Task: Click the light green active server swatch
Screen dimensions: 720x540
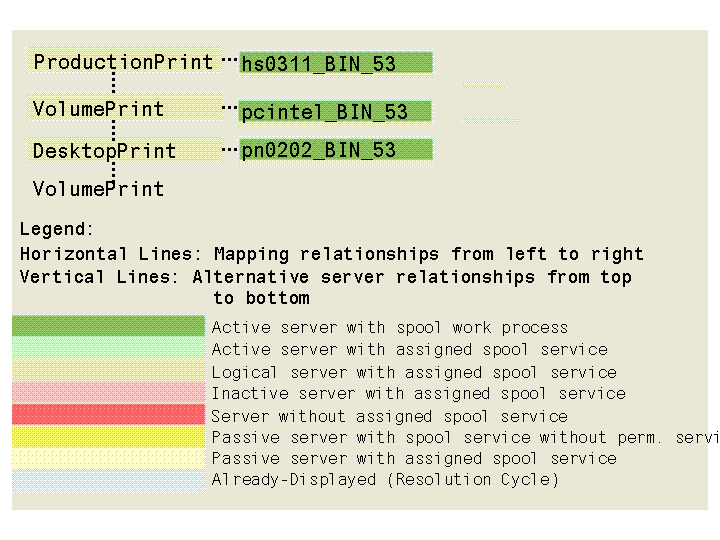Action: tap(108, 349)
